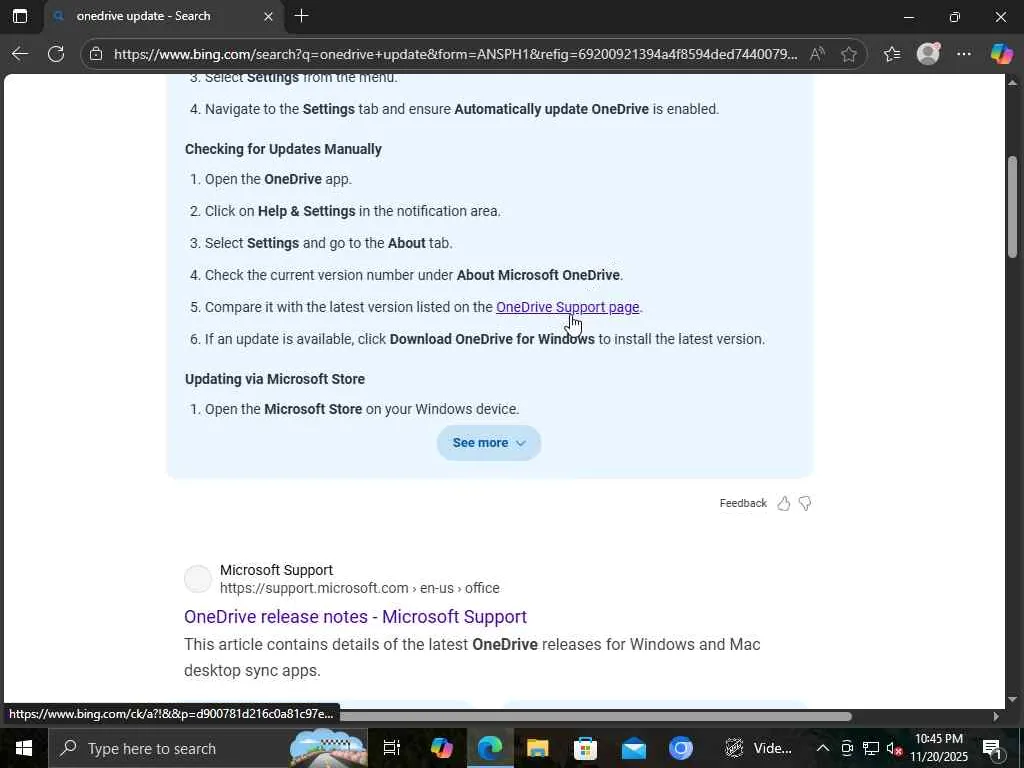Screen dimensions: 1024x768
Task: Open the notification center icon
Action: click(993, 748)
